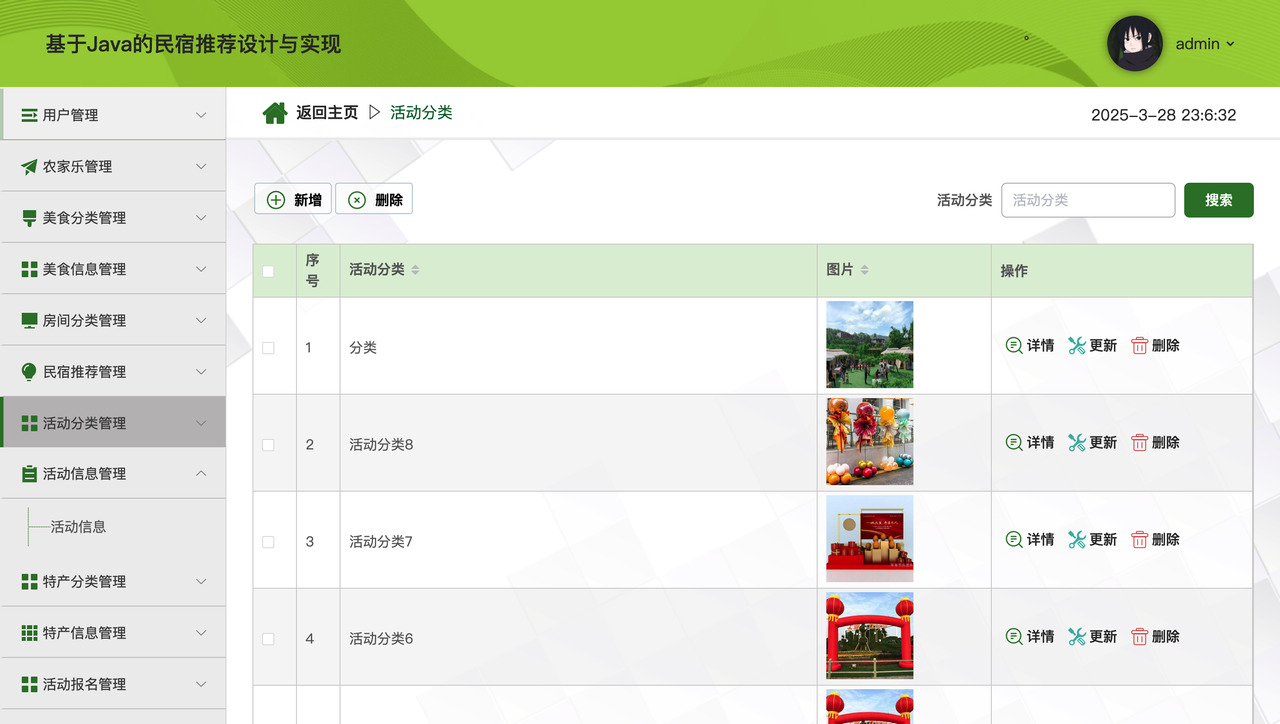Expand the 民宿推荐管理 chevron
Image resolution: width=1280 pixels, height=724 pixels.
[201, 372]
